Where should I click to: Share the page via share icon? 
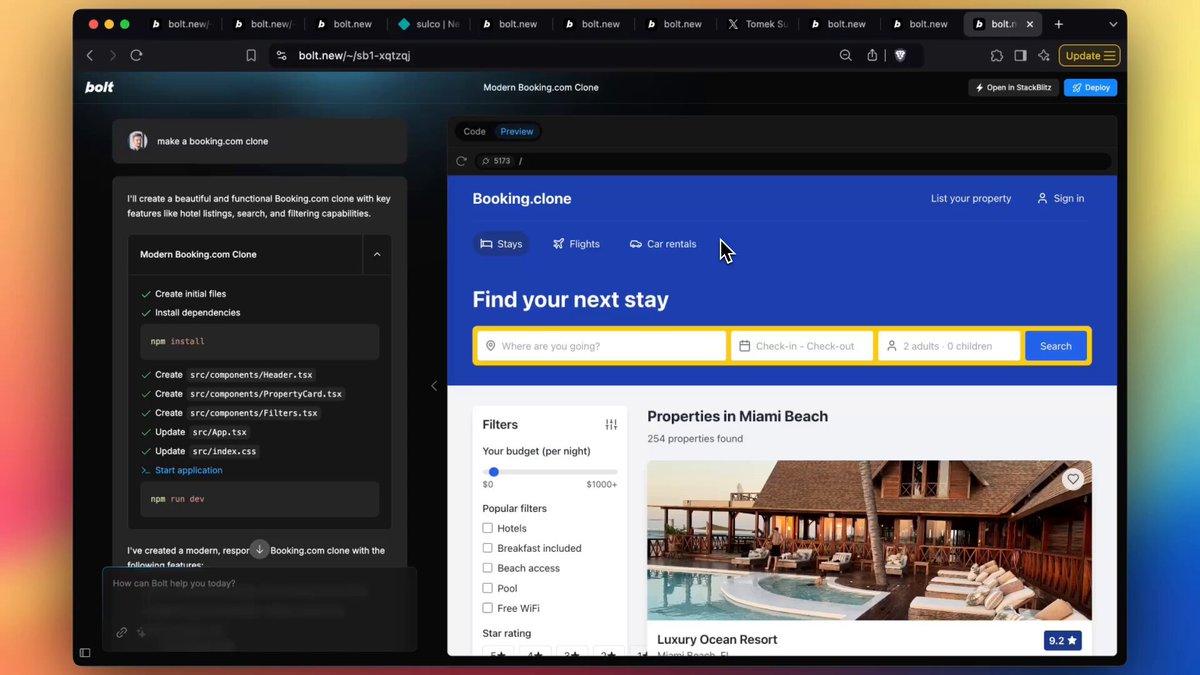[x=872, y=56]
